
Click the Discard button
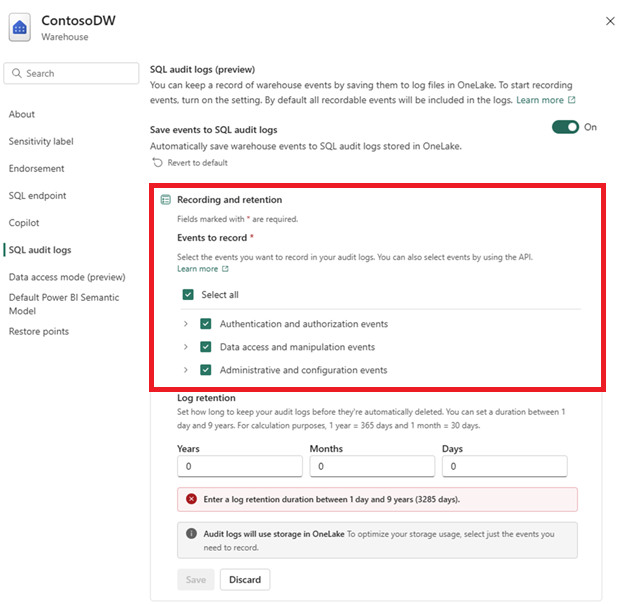[x=245, y=579]
